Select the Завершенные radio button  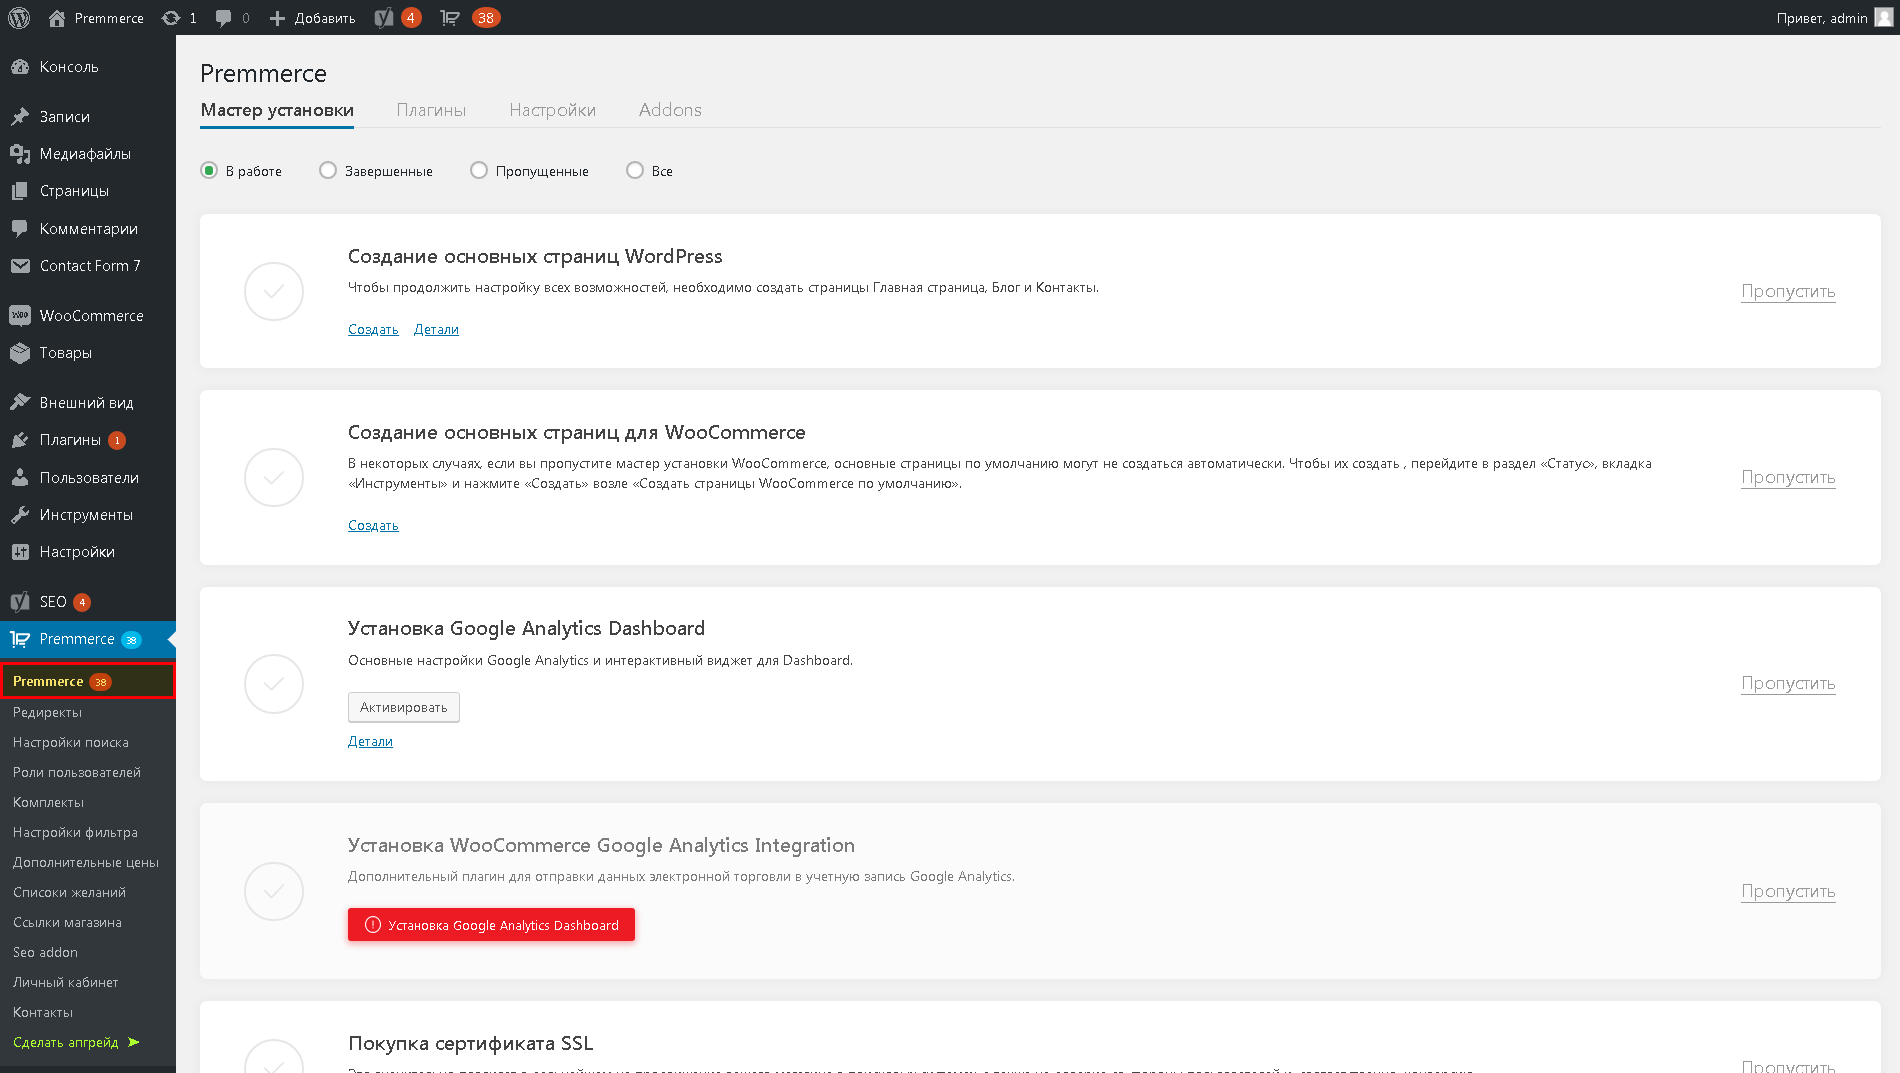coord(328,170)
